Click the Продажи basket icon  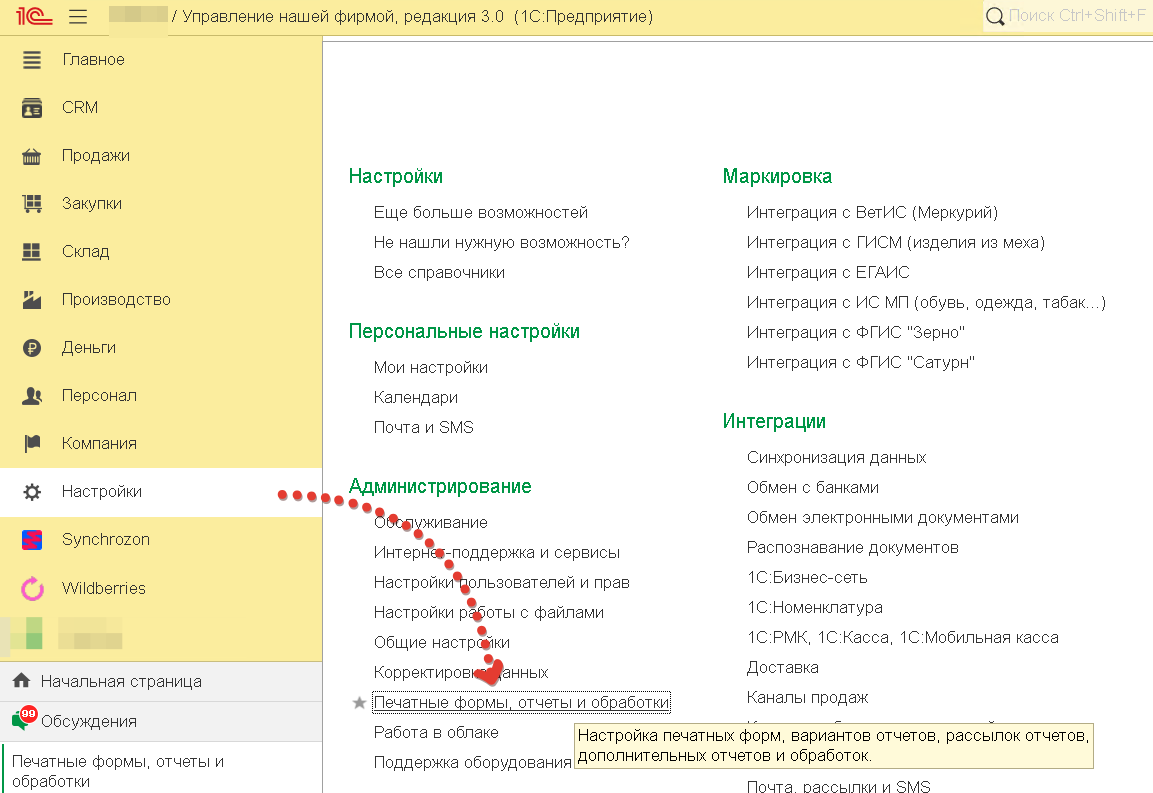pos(32,156)
